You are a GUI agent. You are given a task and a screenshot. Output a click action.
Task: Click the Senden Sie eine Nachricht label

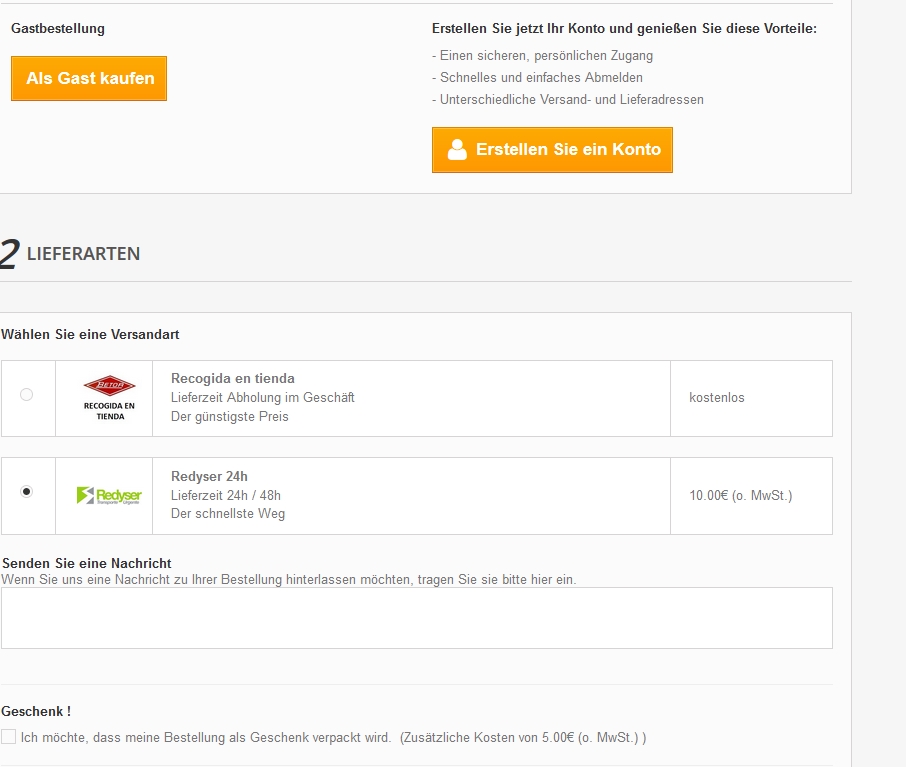click(x=87, y=564)
